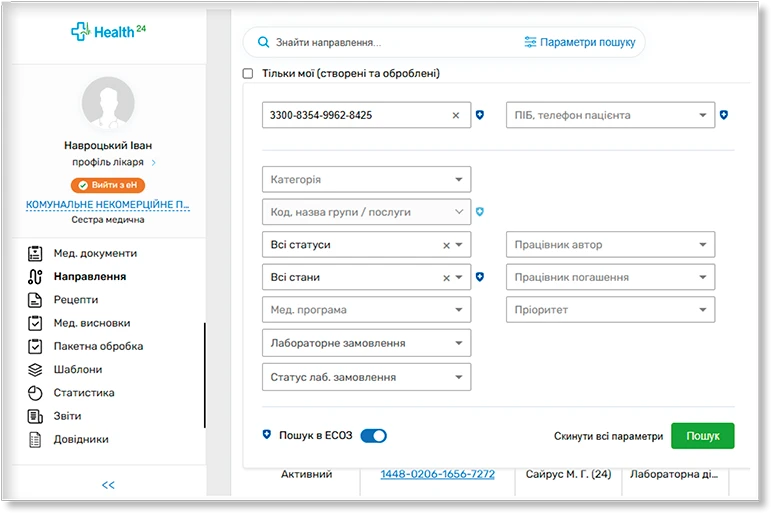Collapse the sidebar with double chevron
This screenshot has height=515, width=773.
coord(108,485)
